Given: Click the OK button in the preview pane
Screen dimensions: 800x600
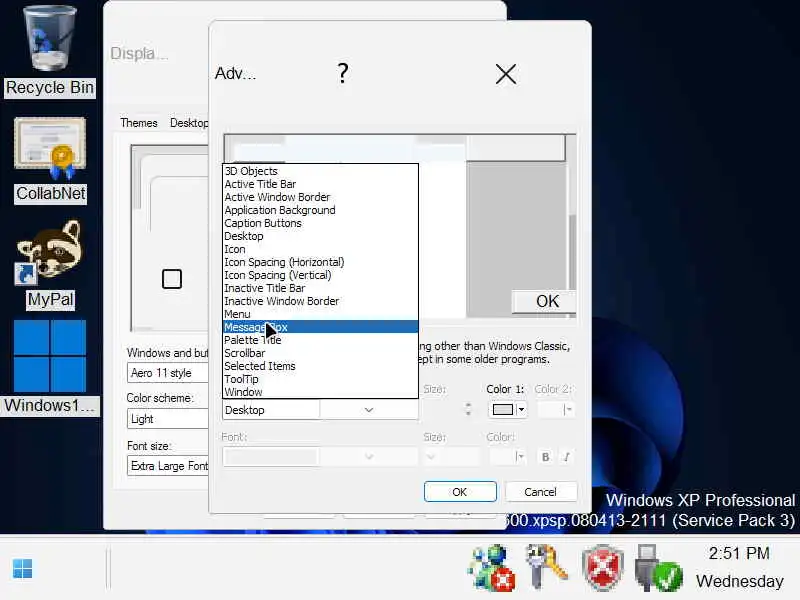Looking at the screenshot, I should (x=544, y=301).
